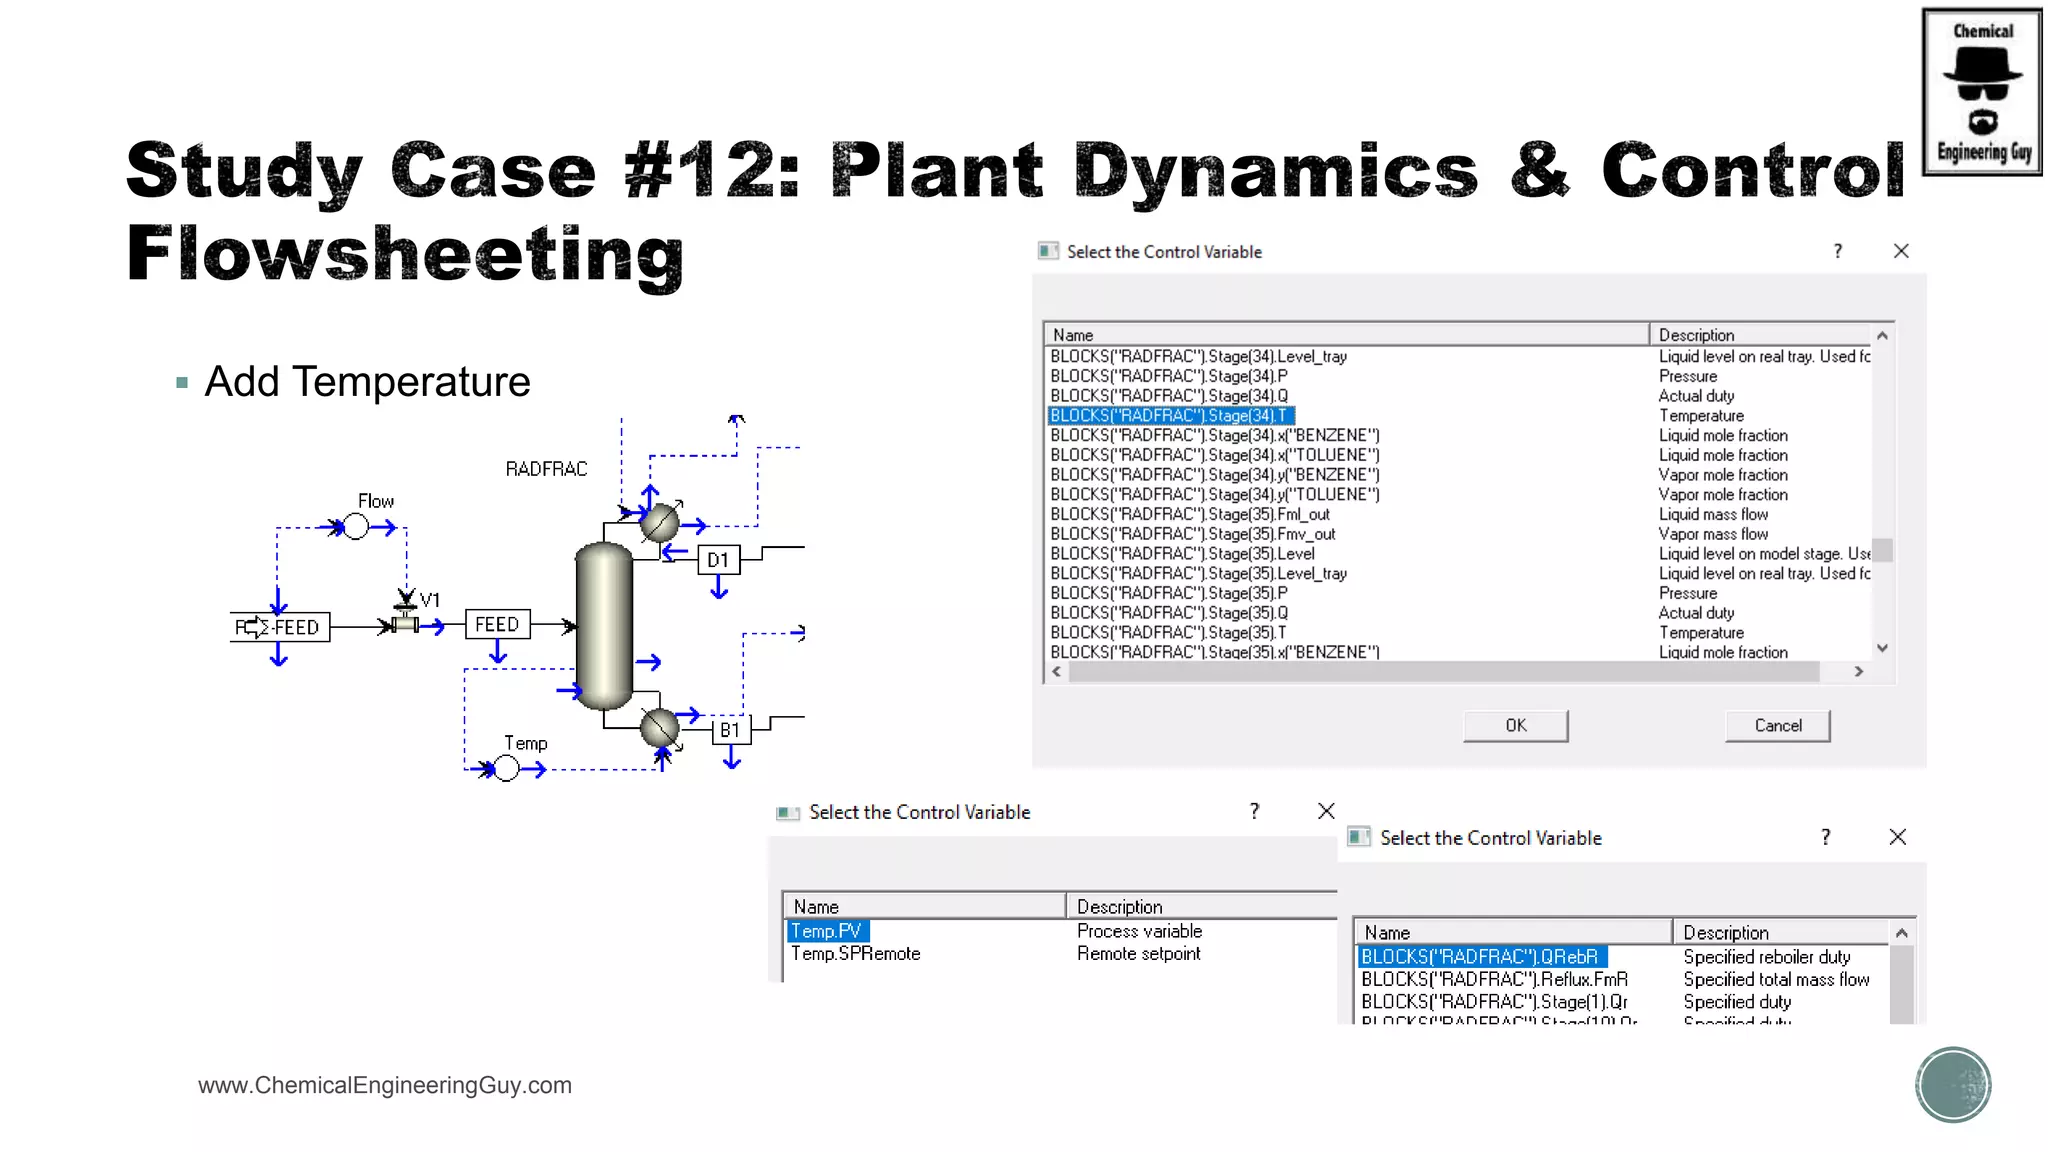Select the condenser icon atop the column
This screenshot has height=1152, width=2048.
[x=659, y=522]
